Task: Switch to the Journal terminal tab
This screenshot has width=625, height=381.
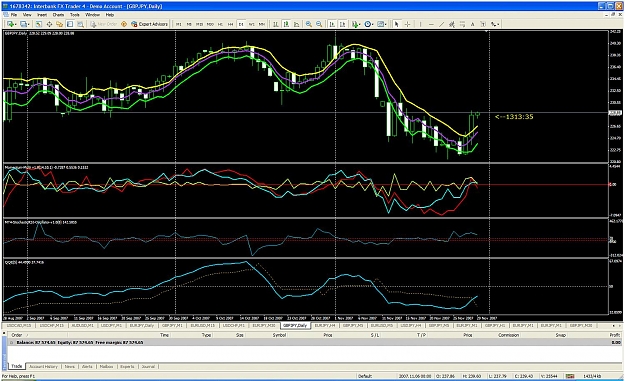Action: point(148,366)
